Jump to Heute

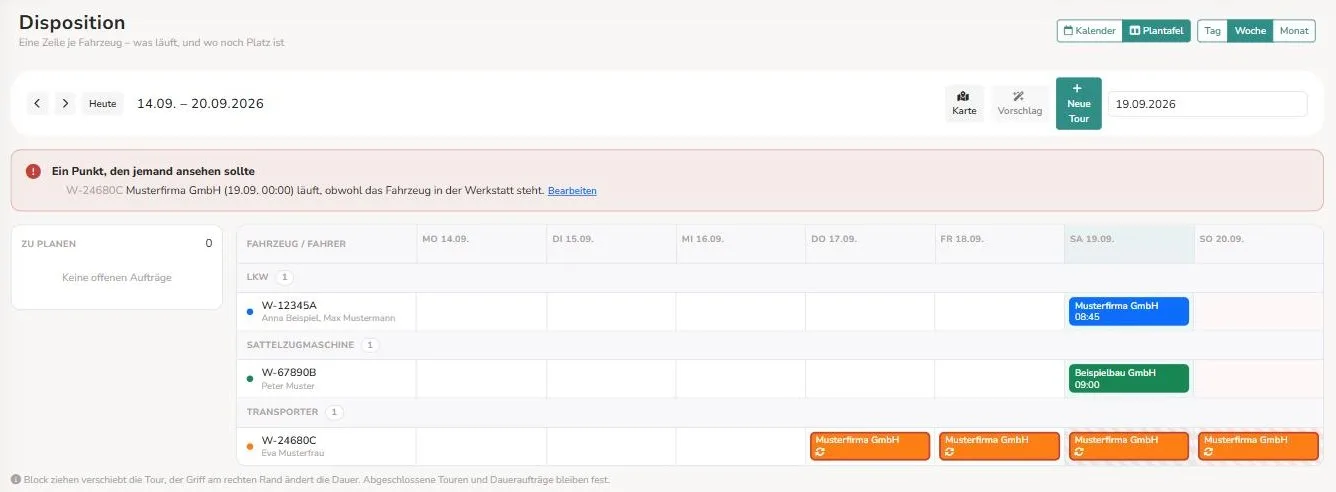pyautogui.click(x=103, y=103)
